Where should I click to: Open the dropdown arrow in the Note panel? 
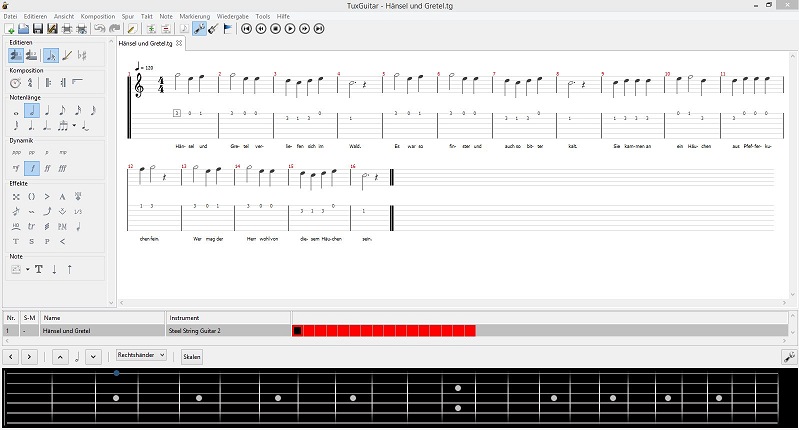coord(28,270)
